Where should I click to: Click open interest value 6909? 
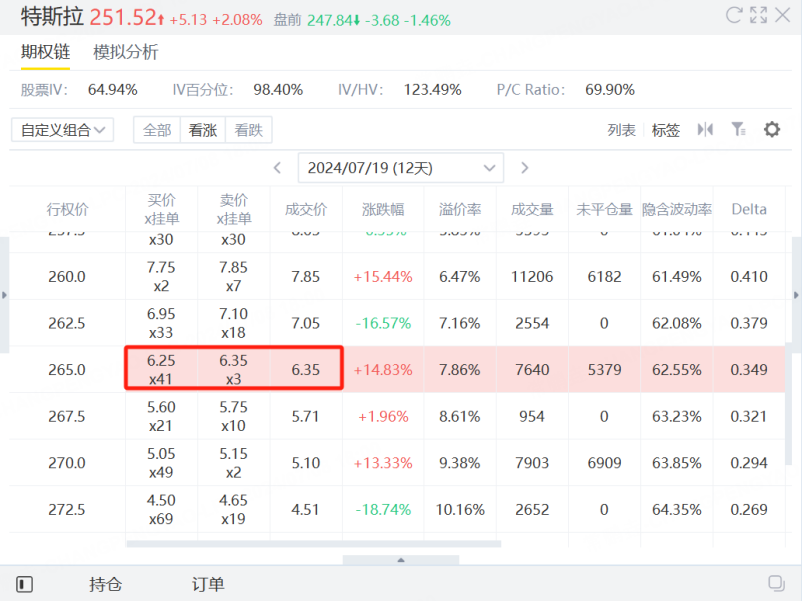pos(605,463)
